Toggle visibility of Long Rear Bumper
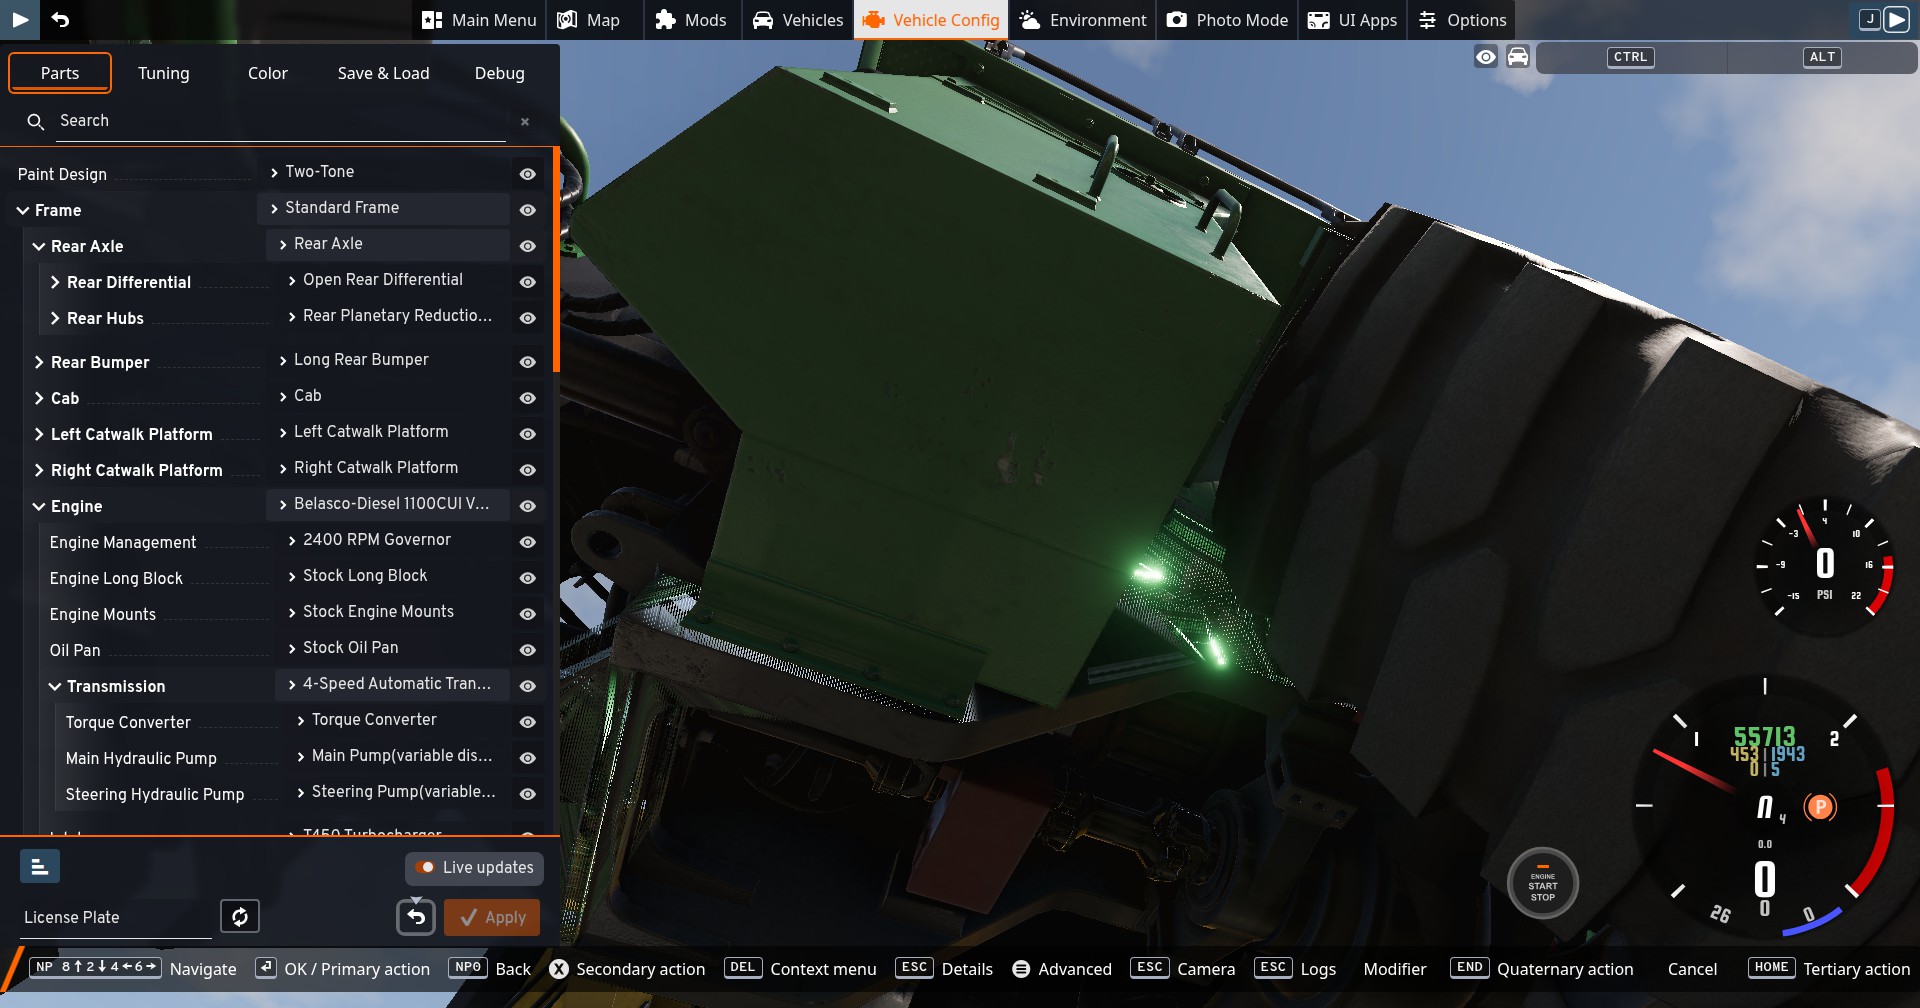Screen dimensions: 1920x1008 (528, 362)
